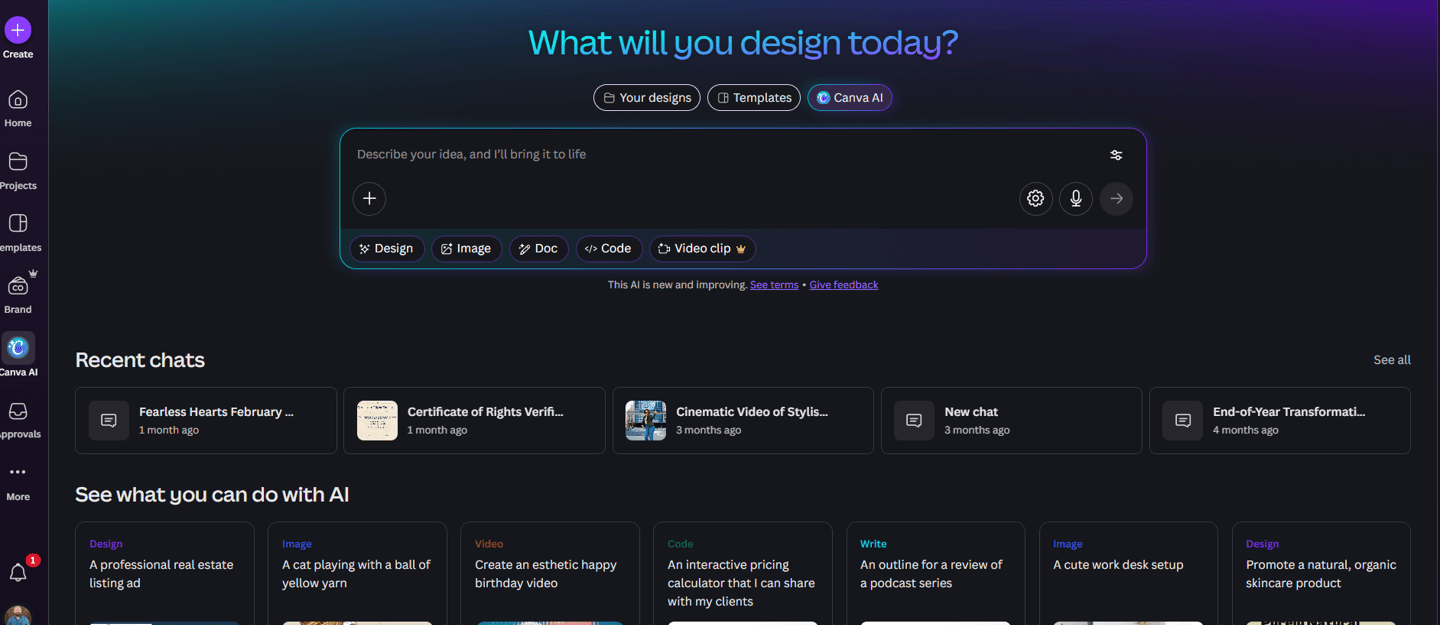Choose the Doc mode chip

pyautogui.click(x=539, y=248)
